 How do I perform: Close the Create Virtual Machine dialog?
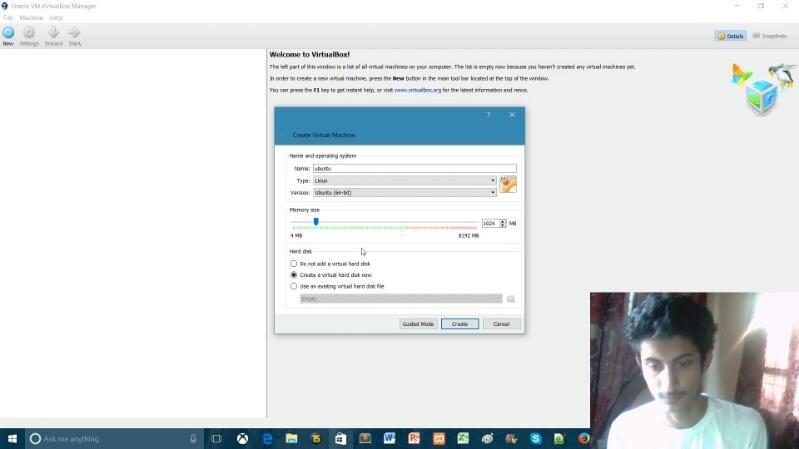pyautogui.click(x=512, y=115)
